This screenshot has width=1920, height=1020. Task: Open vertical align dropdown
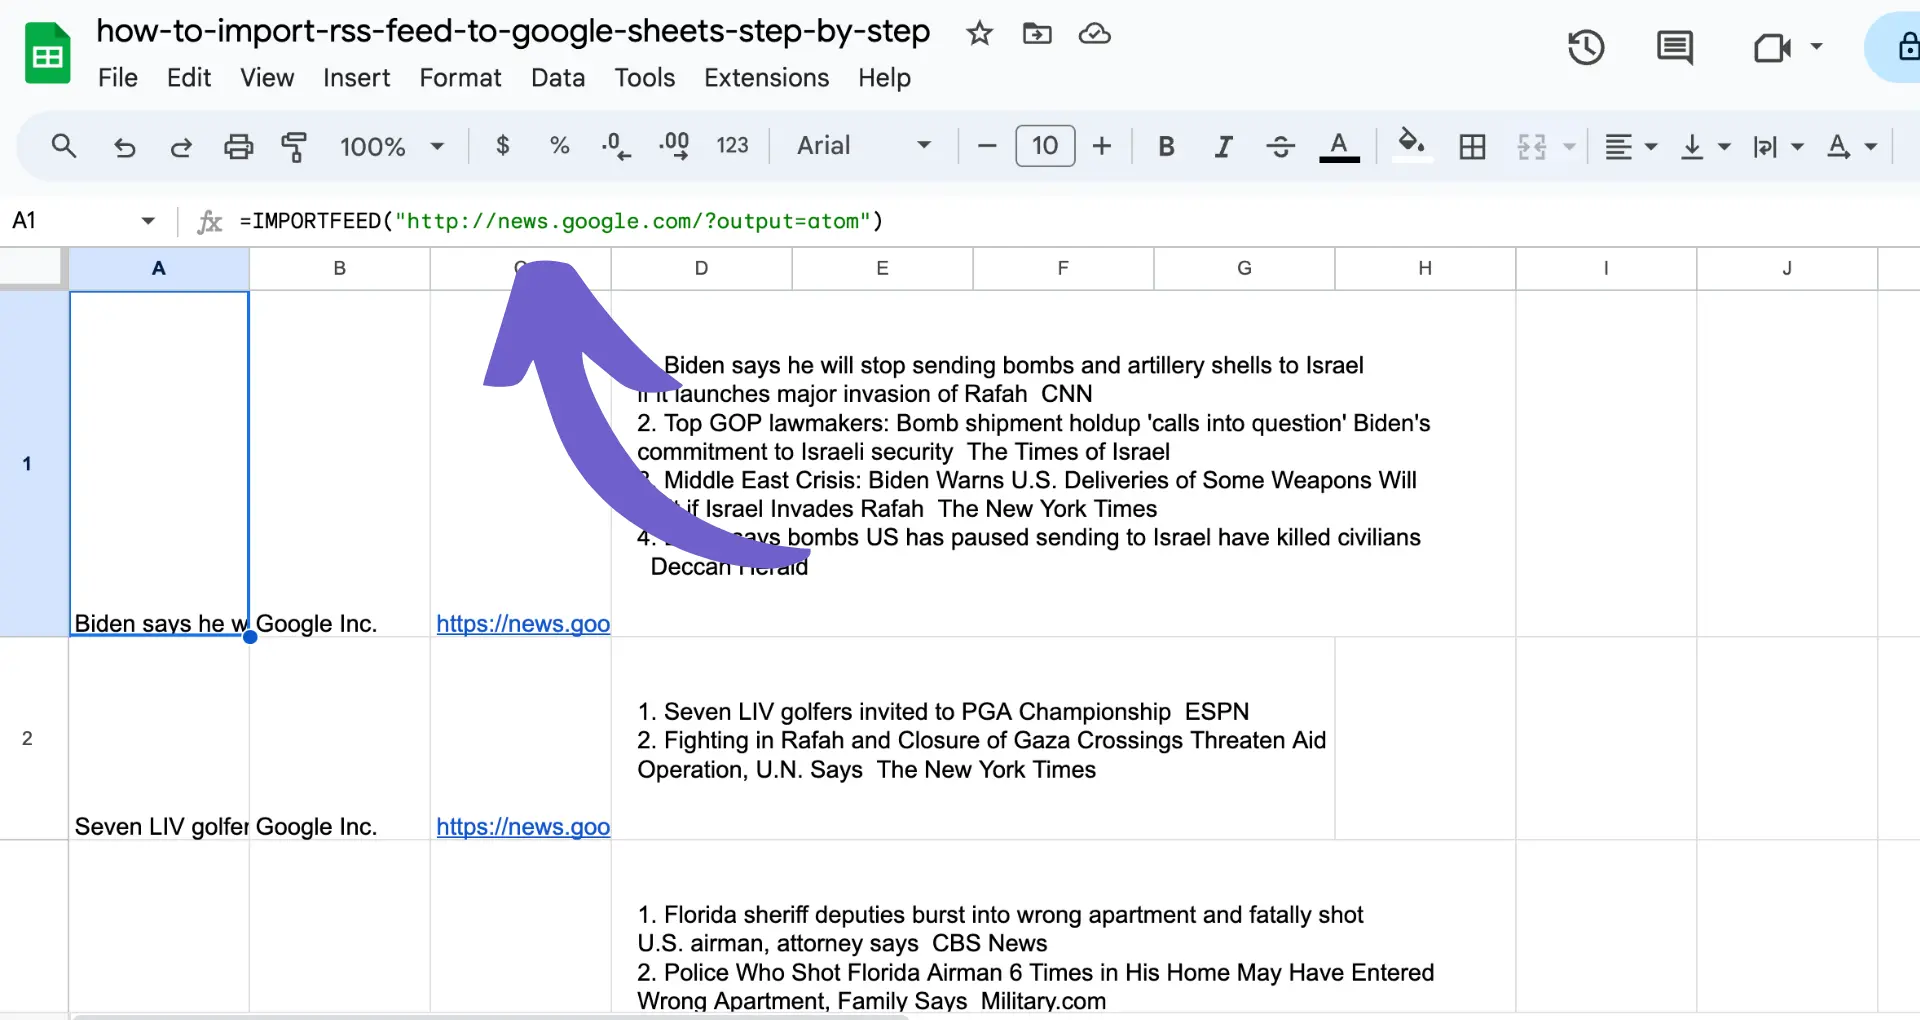[1705, 147]
